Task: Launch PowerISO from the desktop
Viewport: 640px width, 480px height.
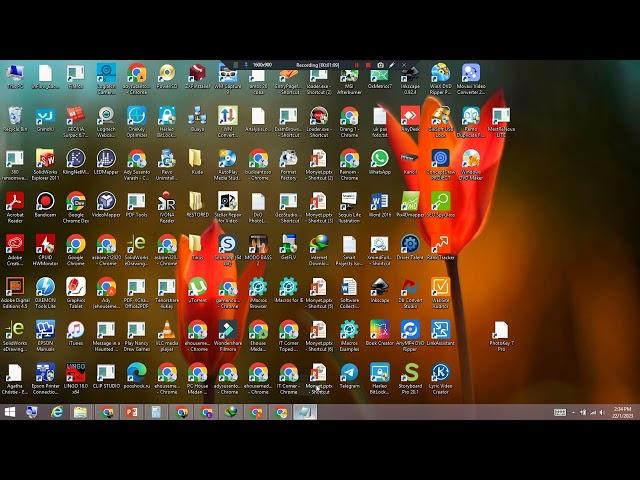Action: 167,76
